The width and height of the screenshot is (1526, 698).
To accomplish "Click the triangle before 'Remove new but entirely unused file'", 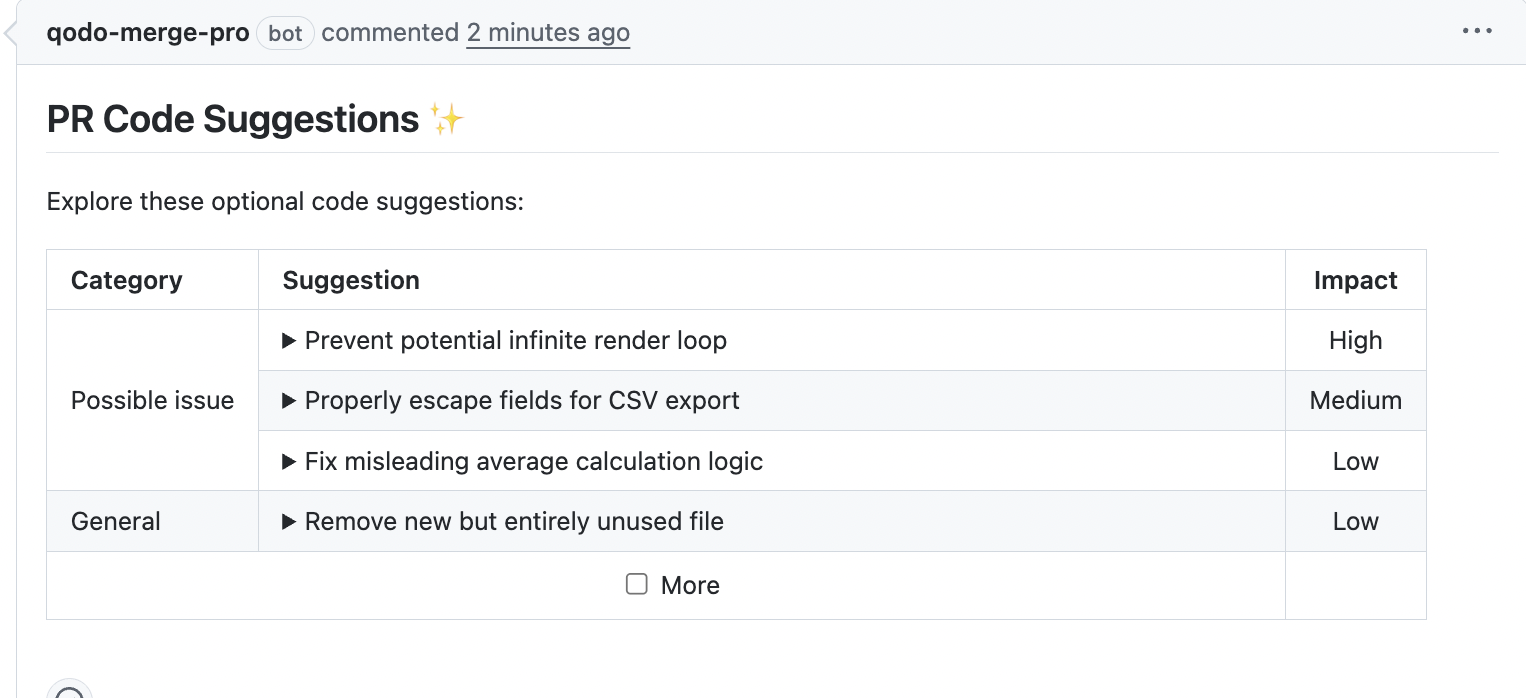I will [289, 521].
